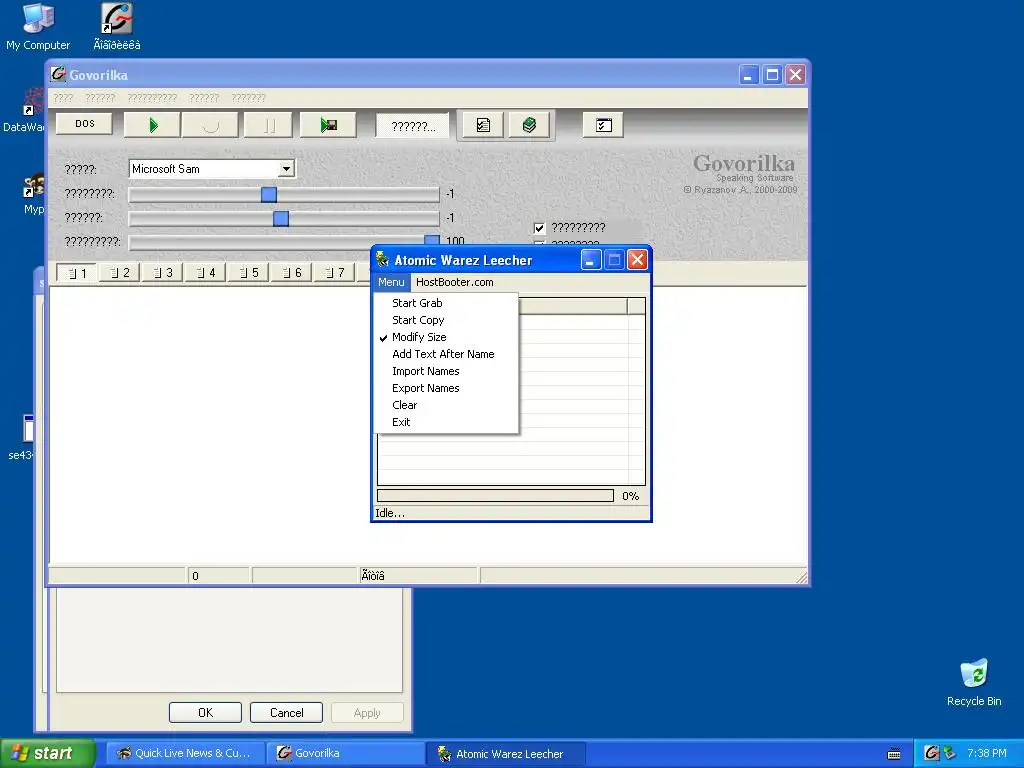The width and height of the screenshot is (1024, 768).
Task: Open the checklist document icon in toolbar
Action: tap(483, 125)
